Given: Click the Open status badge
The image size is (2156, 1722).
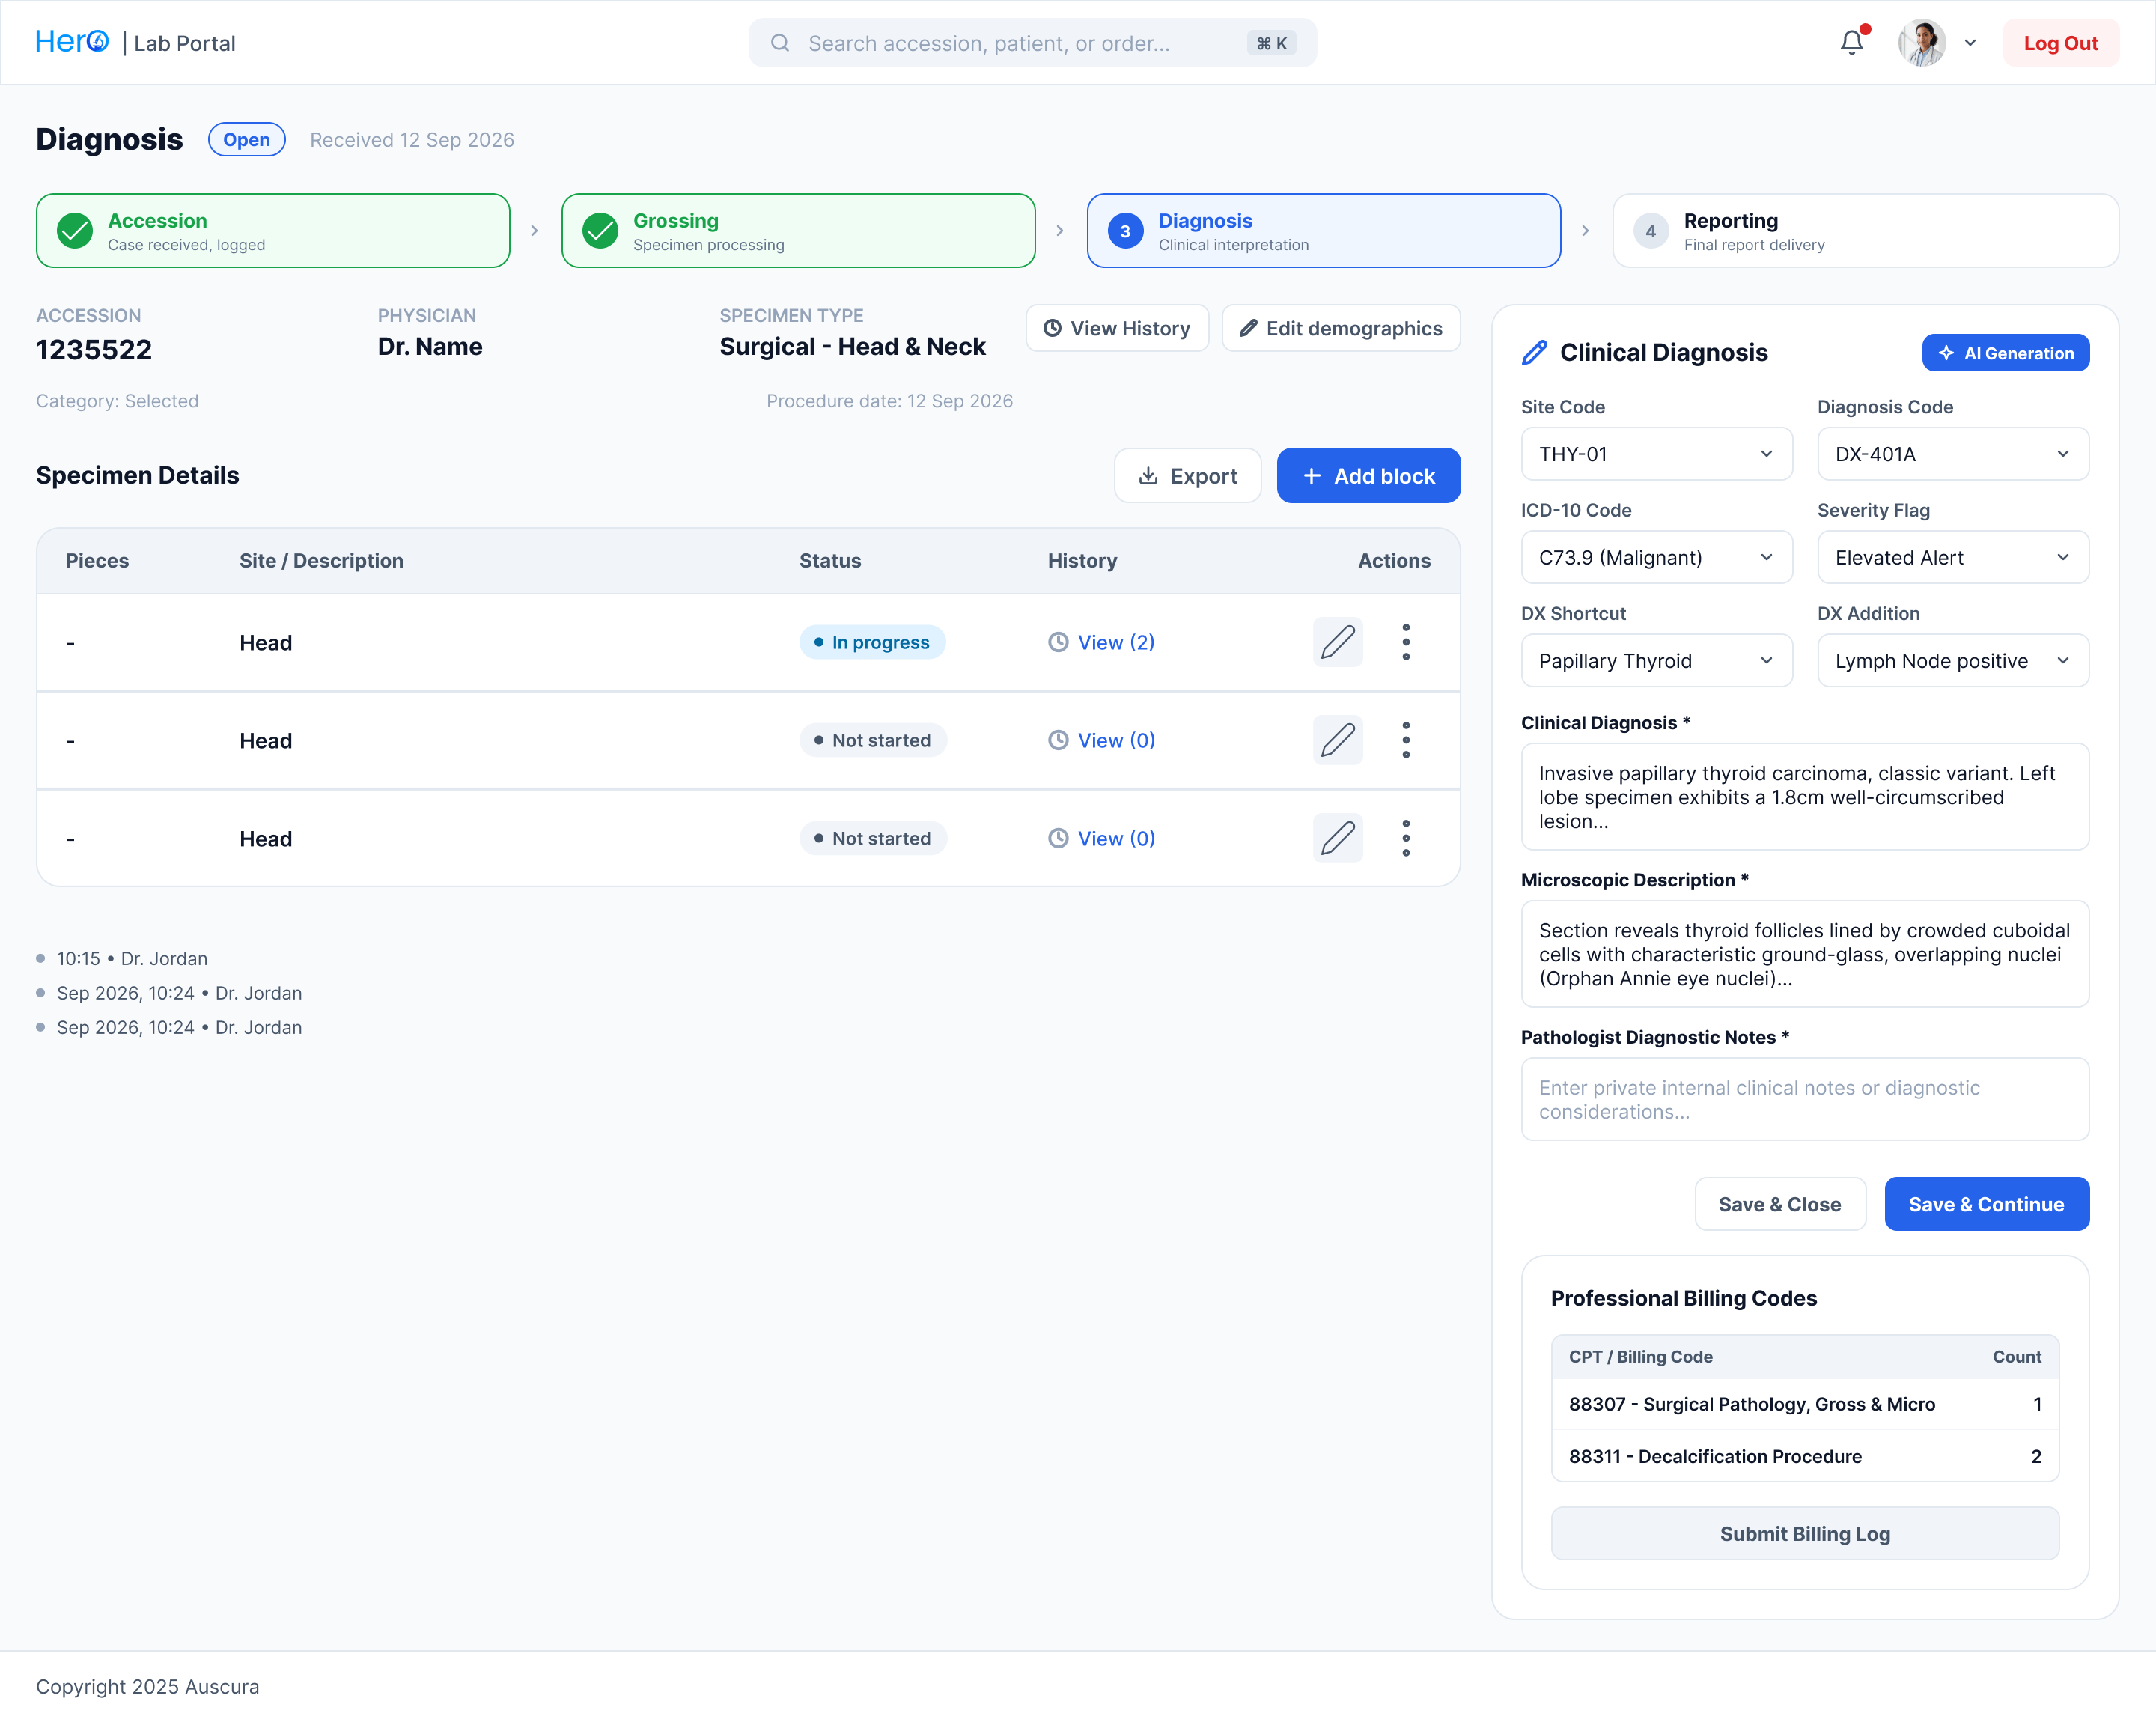Looking at the screenshot, I should click(x=246, y=139).
